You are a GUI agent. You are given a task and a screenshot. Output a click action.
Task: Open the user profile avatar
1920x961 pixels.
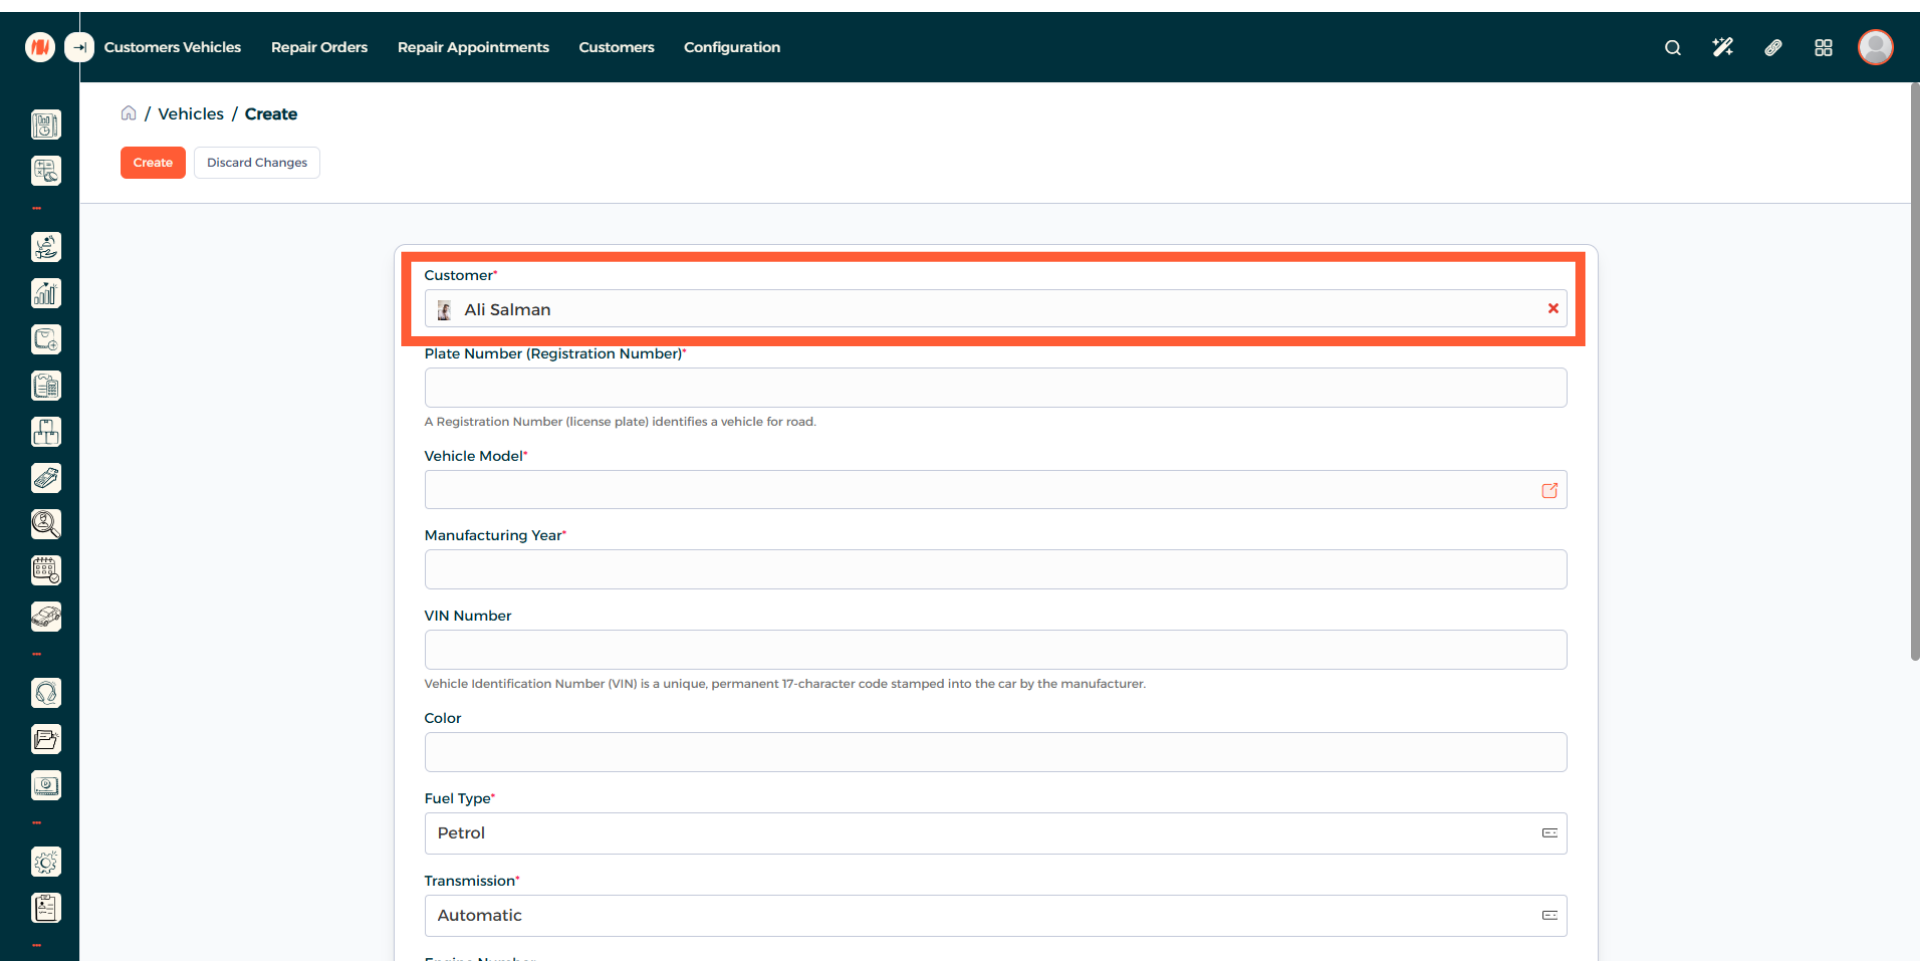(1875, 47)
